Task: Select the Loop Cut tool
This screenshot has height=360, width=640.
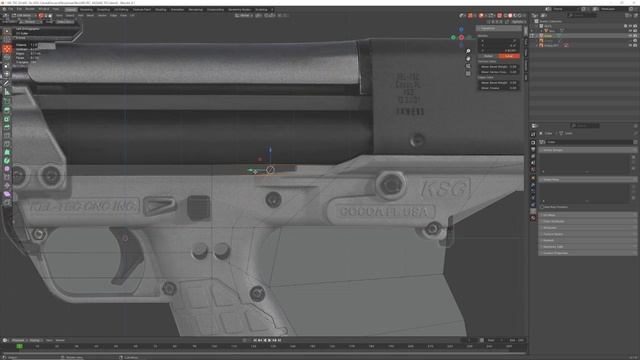Action: coord(7,136)
